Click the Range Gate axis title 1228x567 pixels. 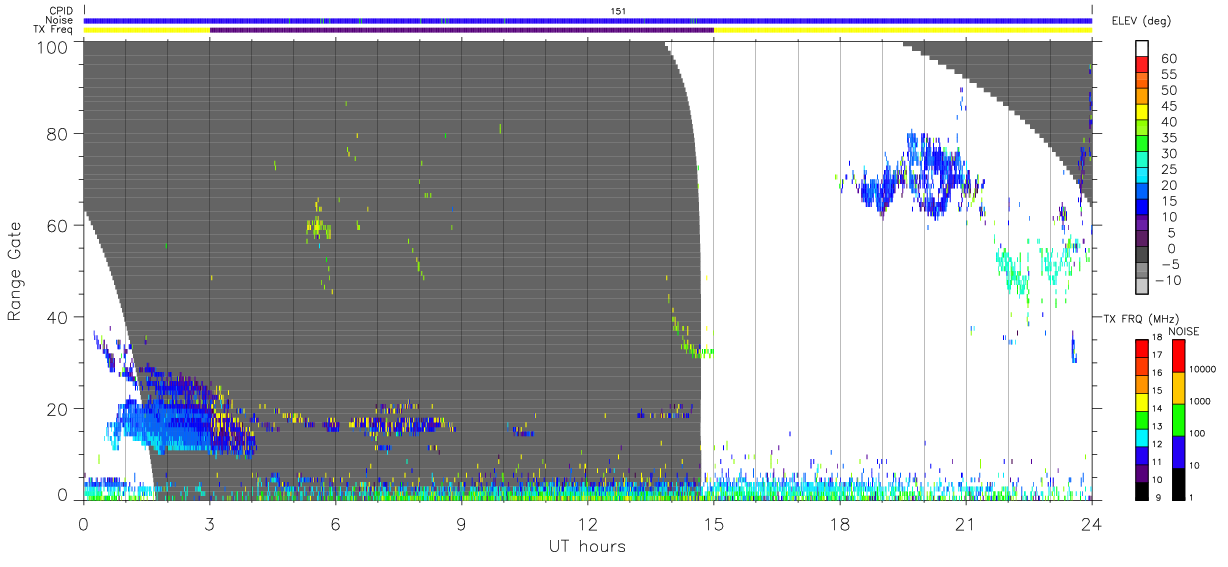pos(16,272)
